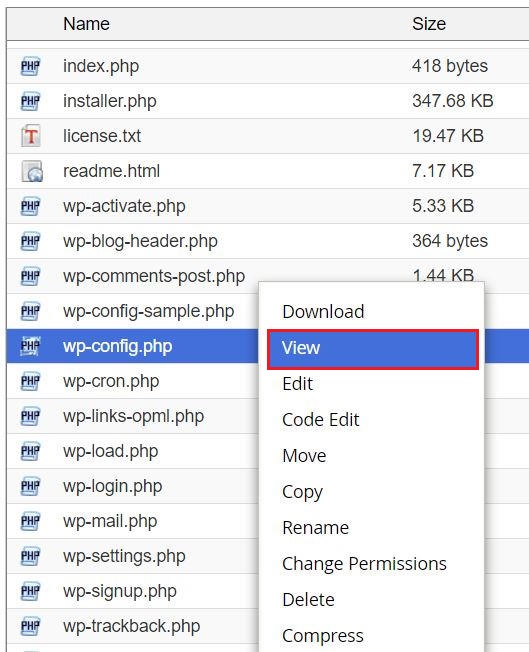Select the wp-signup.php file name

pyautogui.click(x=120, y=591)
